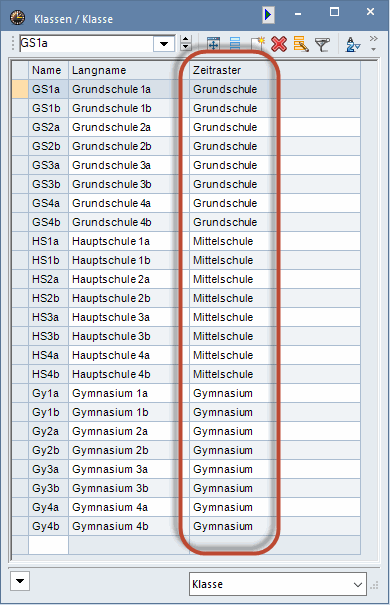Select the Gy3b name cell
The width and height of the screenshot is (390, 605).
click(49, 488)
